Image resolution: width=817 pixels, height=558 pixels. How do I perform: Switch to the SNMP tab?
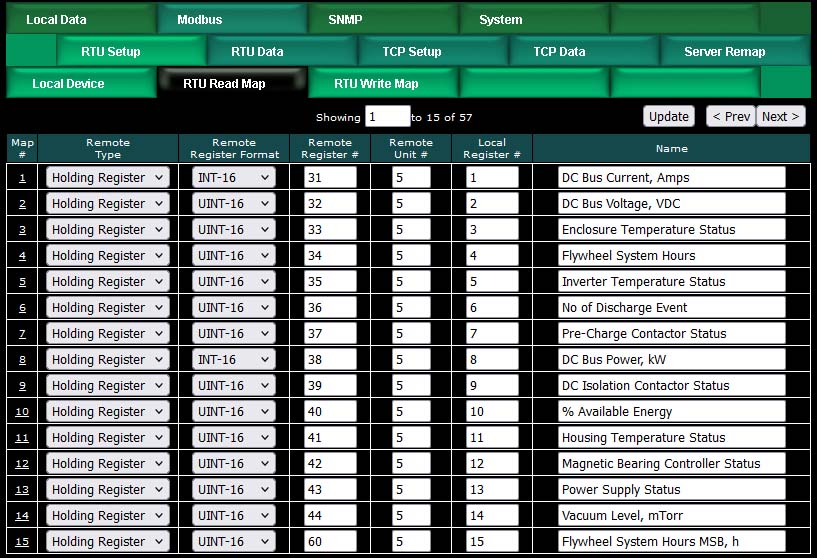(x=346, y=19)
